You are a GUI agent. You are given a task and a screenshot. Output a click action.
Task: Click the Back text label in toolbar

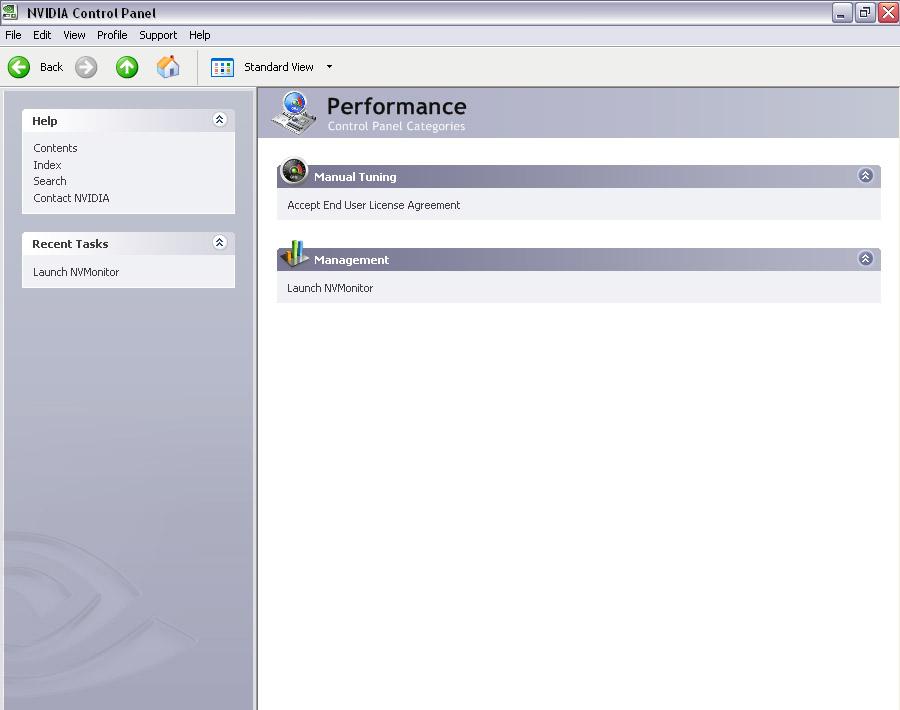(51, 67)
